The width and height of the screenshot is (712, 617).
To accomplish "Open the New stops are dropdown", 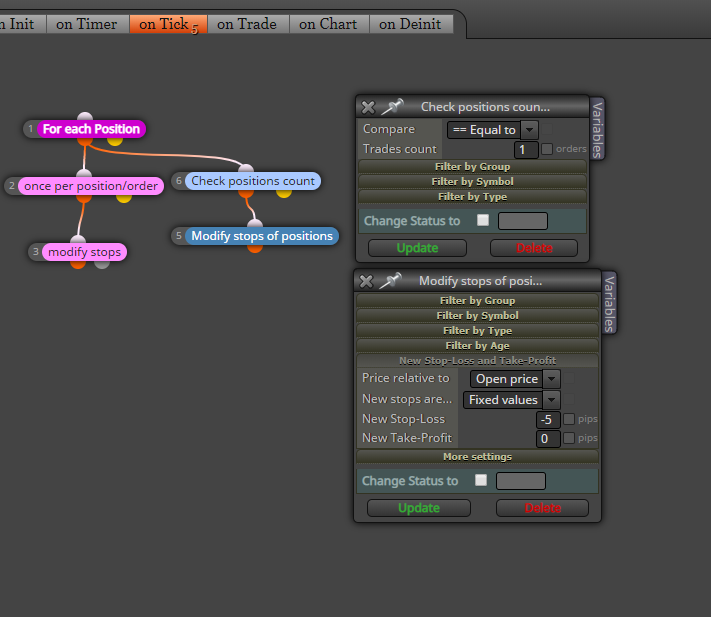I will pyautogui.click(x=511, y=400).
